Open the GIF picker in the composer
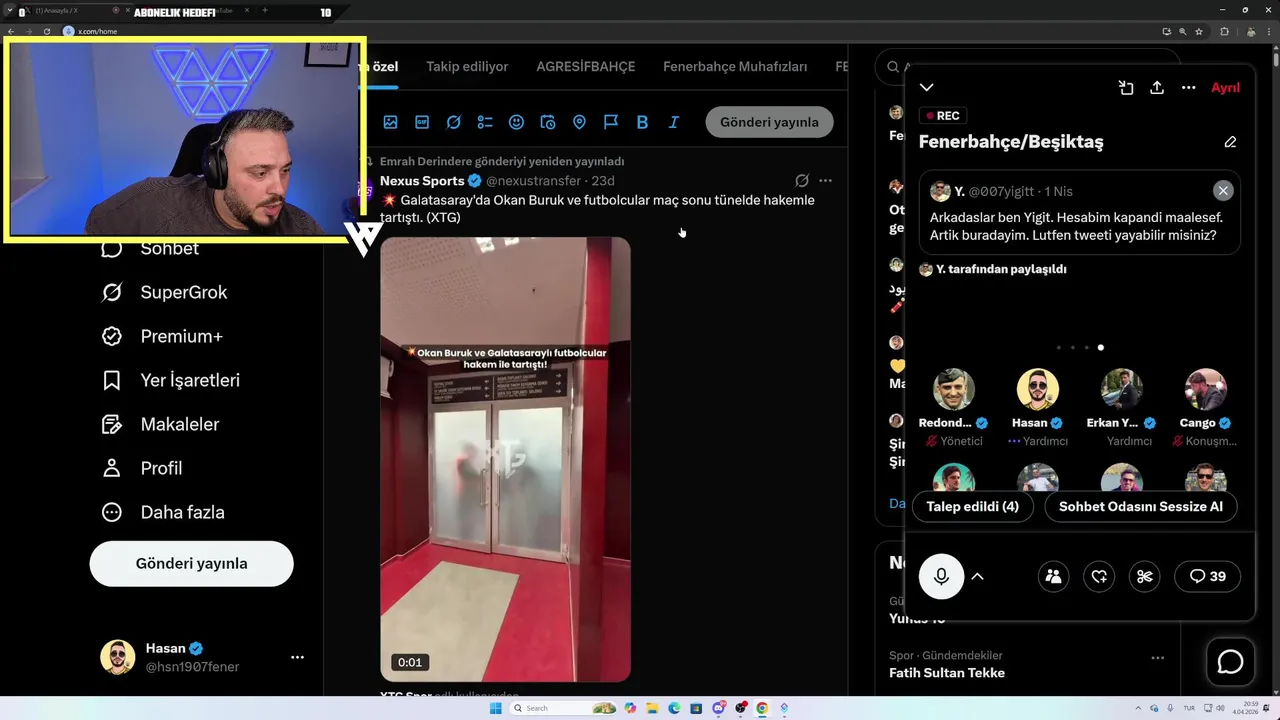 pyautogui.click(x=422, y=122)
